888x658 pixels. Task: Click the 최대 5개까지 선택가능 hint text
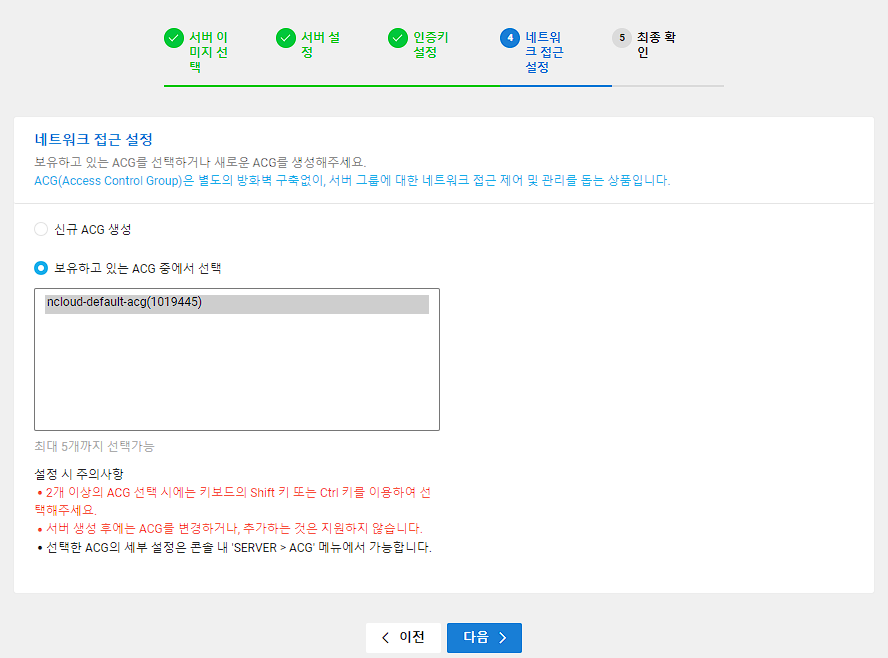94,446
